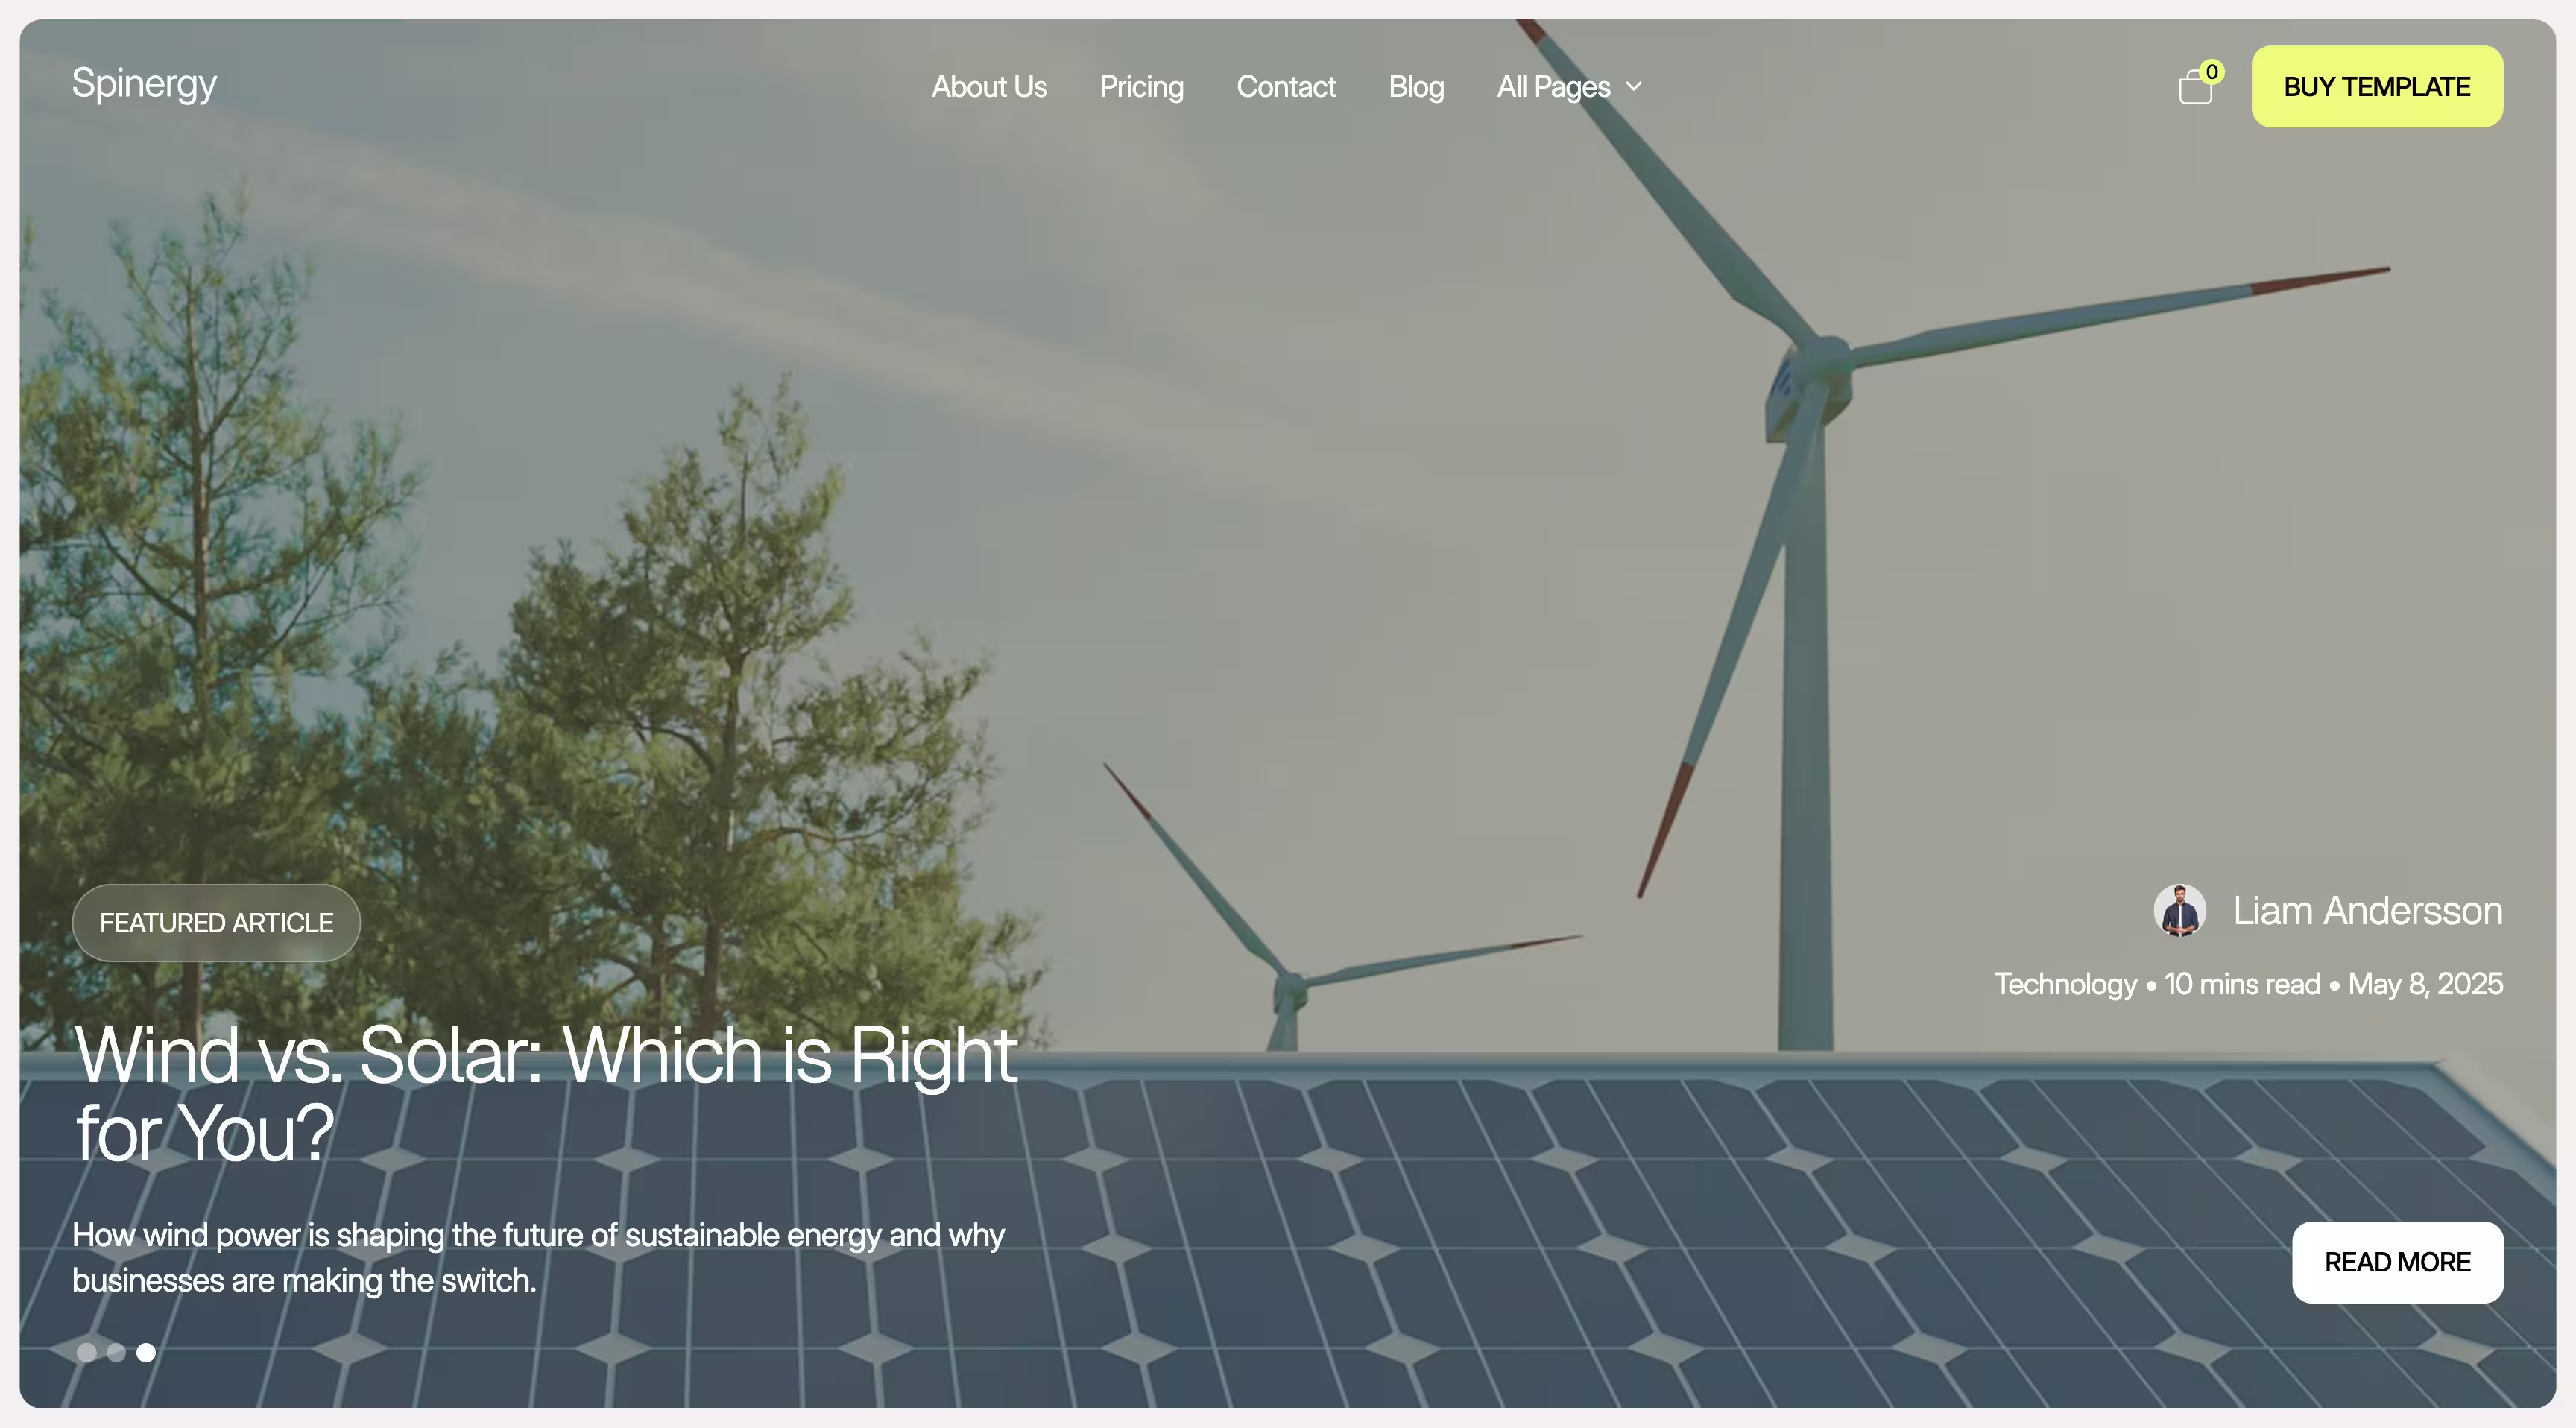Select the second slider dot
The height and width of the screenshot is (1428, 2576).
point(116,1352)
